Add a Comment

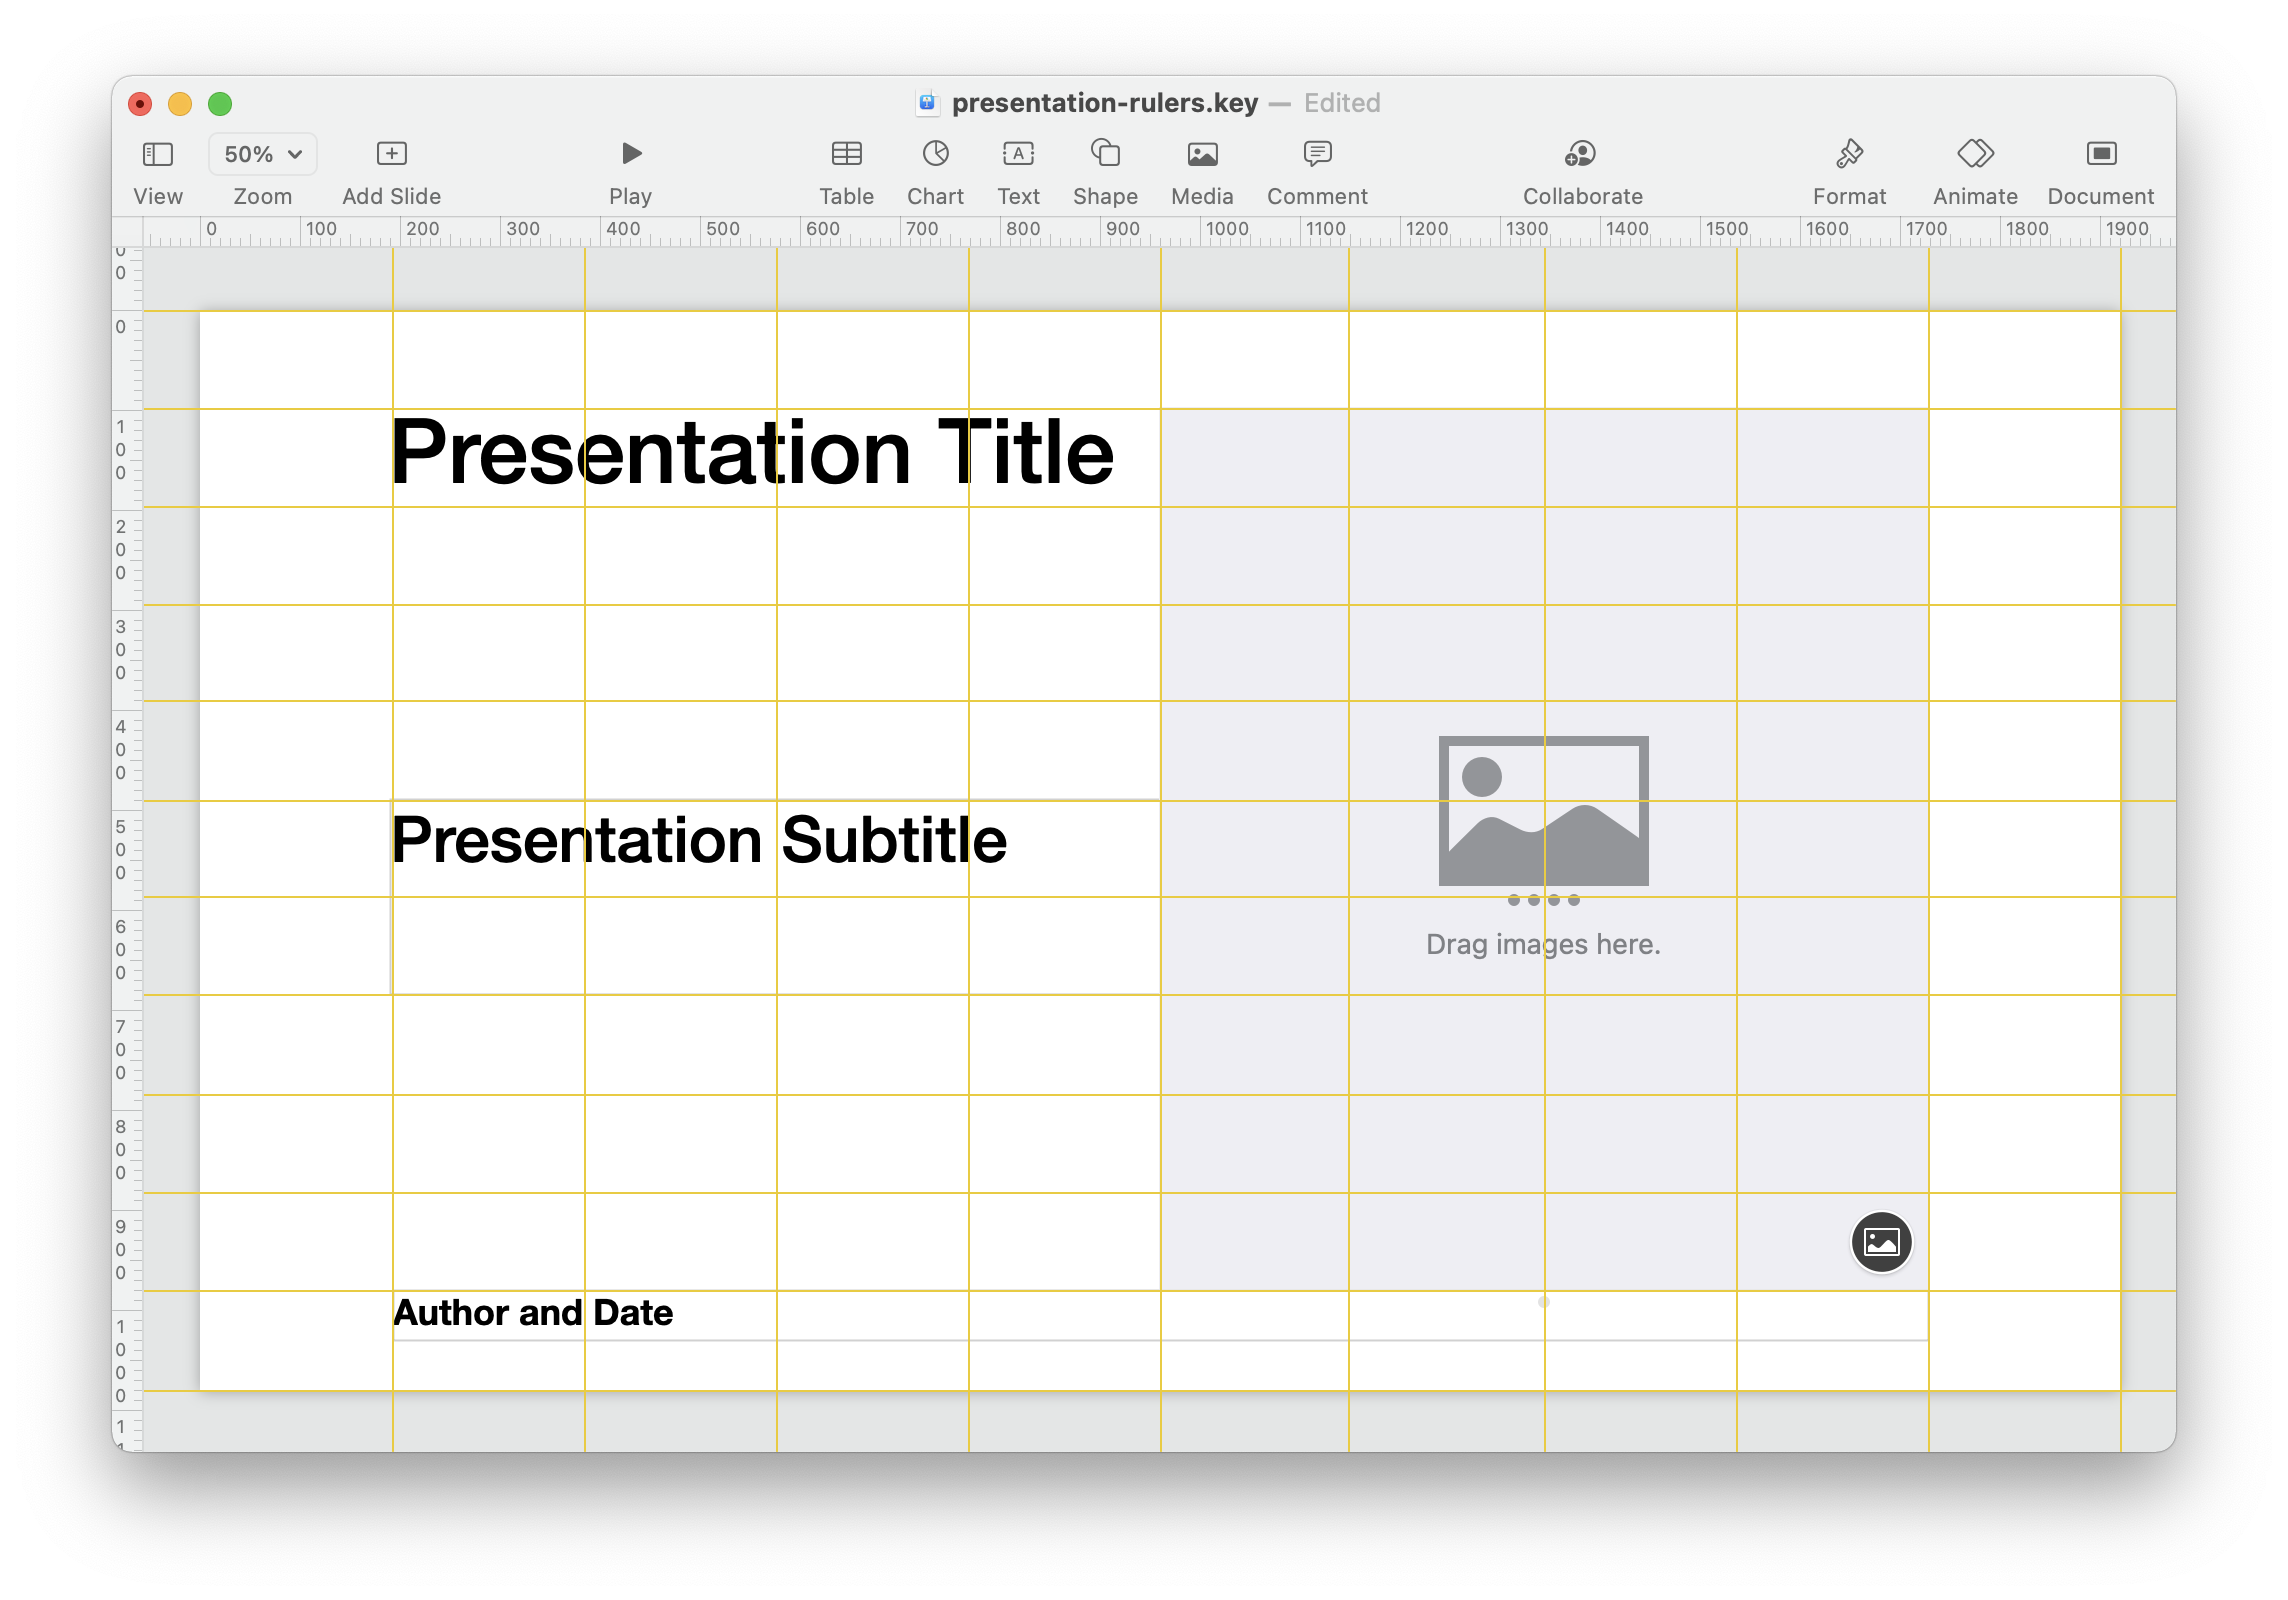[1316, 155]
